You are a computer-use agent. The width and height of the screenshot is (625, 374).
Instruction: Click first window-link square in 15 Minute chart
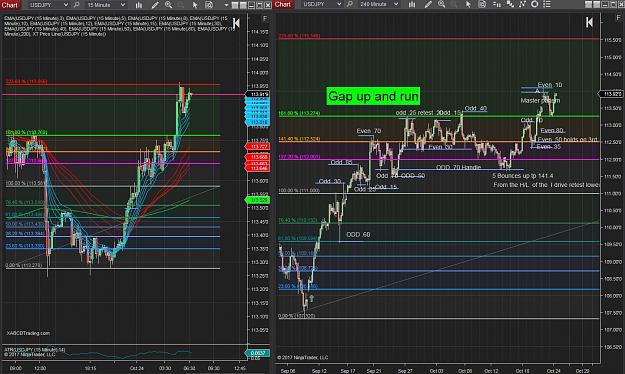(235, 5)
